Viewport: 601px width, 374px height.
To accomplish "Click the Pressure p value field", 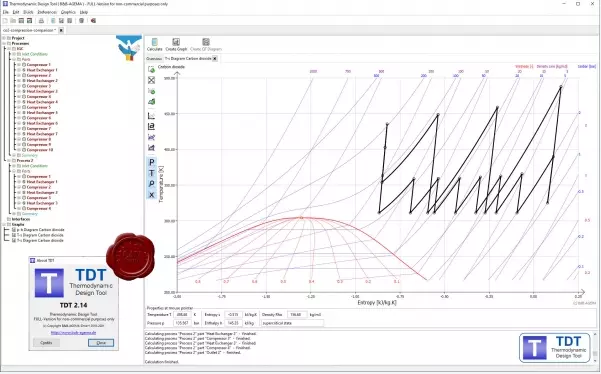I will pyautogui.click(x=182, y=323).
